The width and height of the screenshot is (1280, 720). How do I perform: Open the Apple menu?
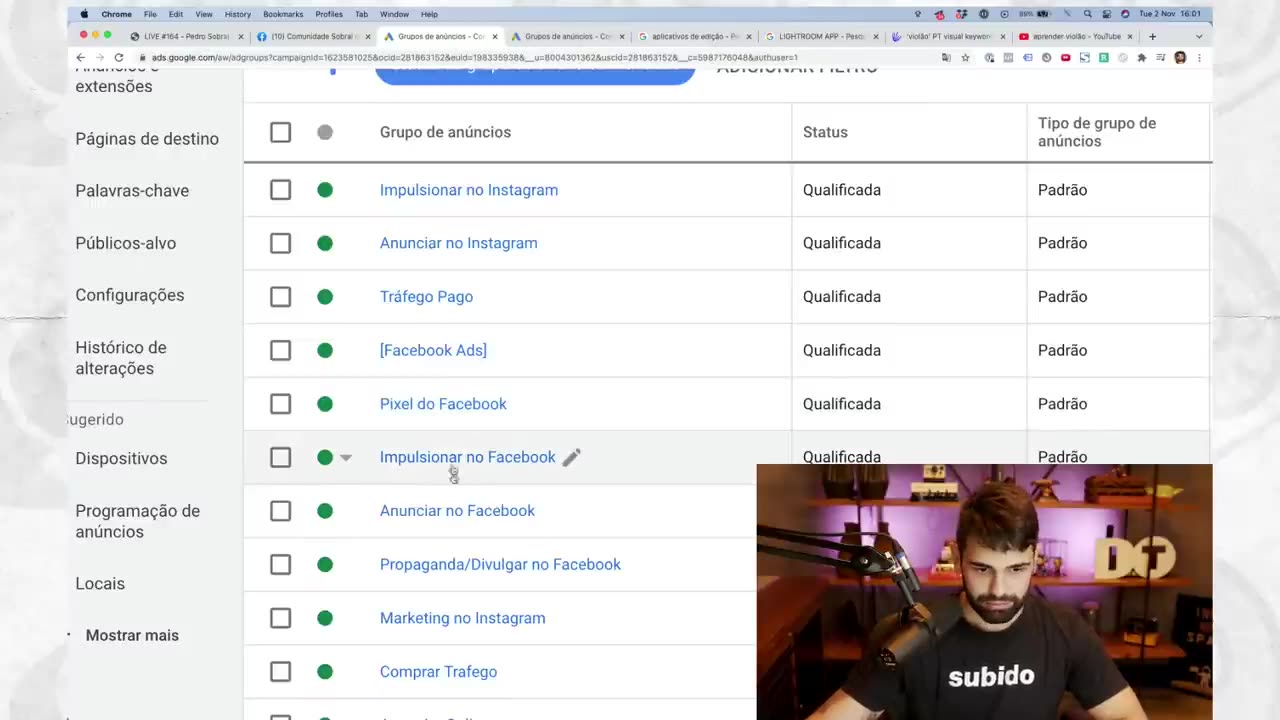(84, 14)
